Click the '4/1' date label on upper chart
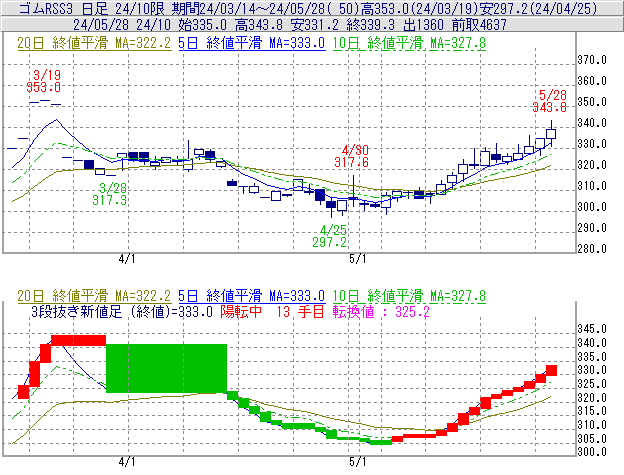 coord(127,259)
